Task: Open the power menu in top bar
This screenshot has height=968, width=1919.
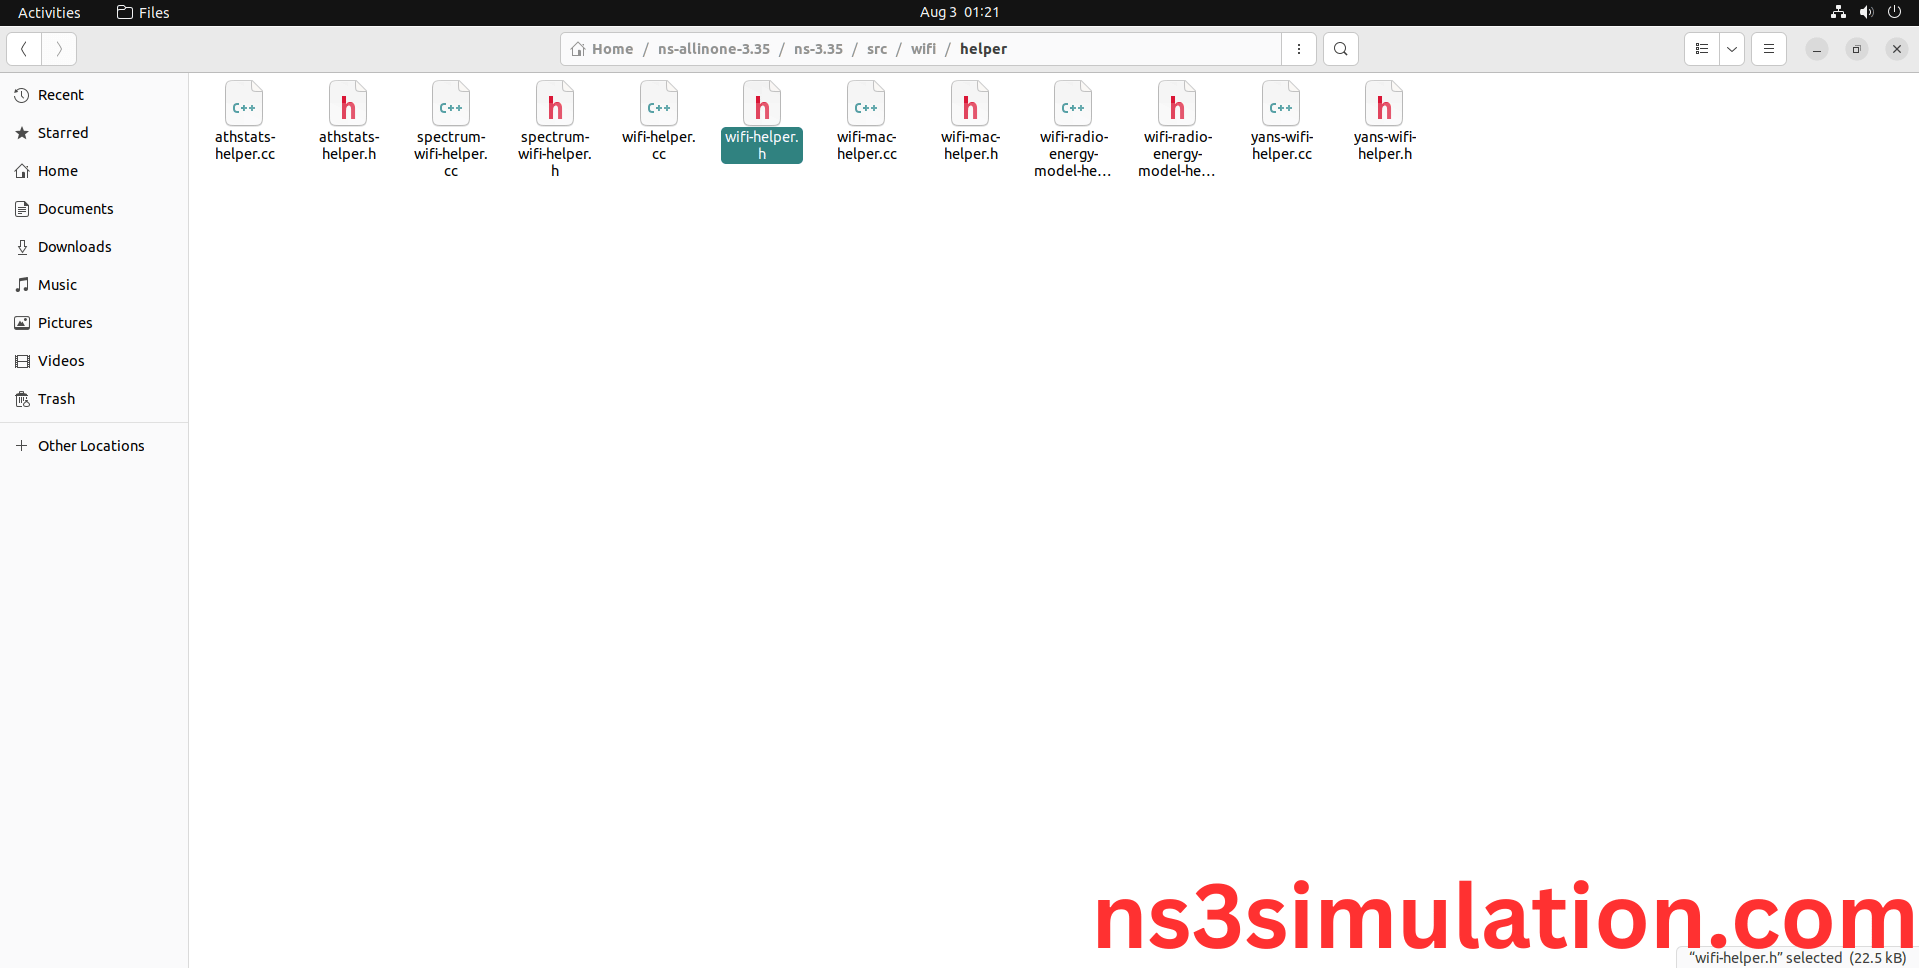Action: (x=1895, y=12)
